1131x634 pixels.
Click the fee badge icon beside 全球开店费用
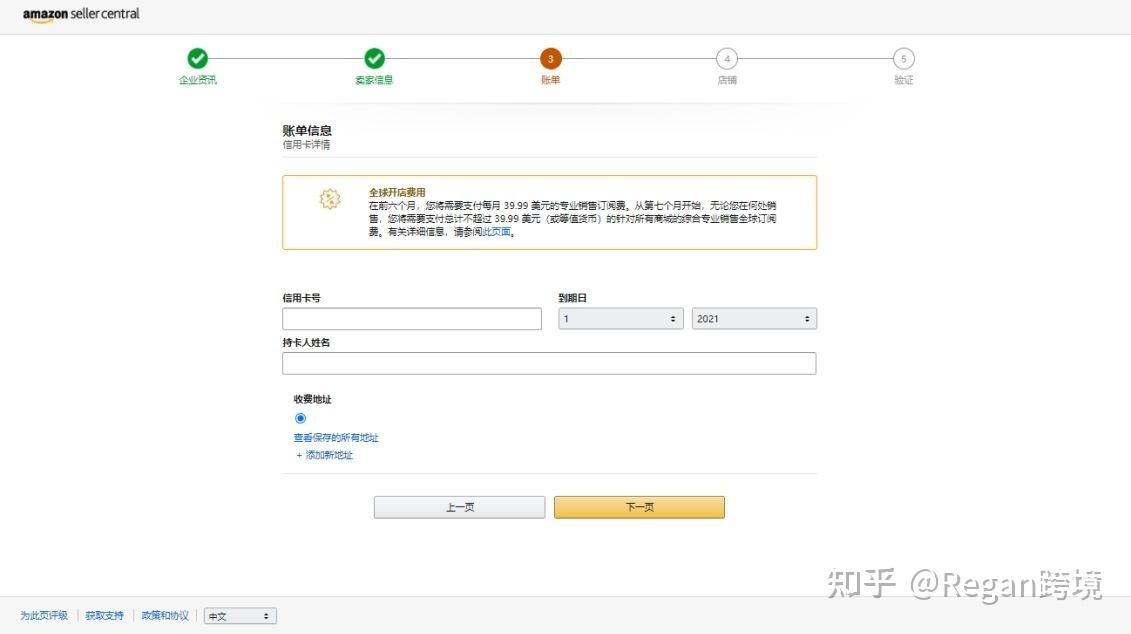[x=329, y=200]
